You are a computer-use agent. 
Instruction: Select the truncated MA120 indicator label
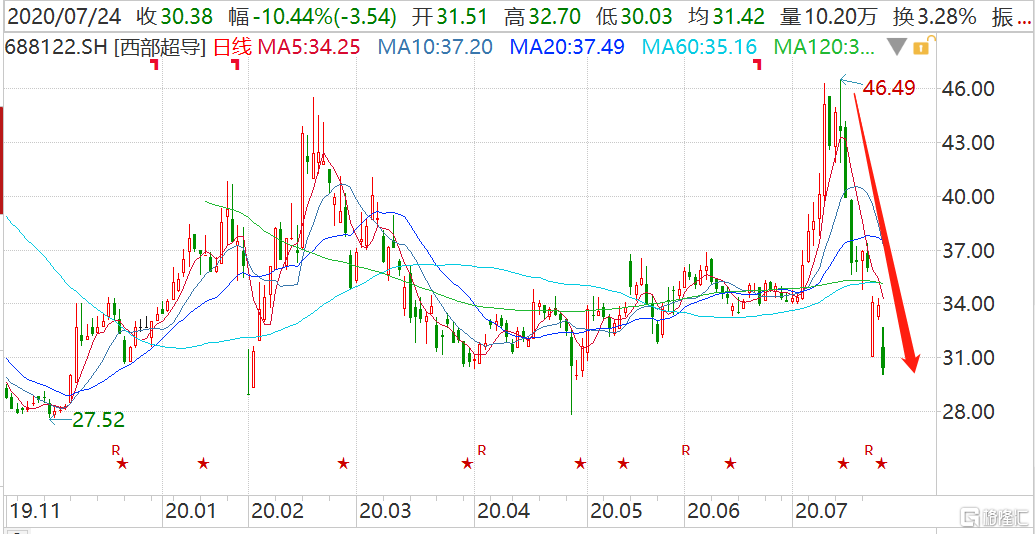824,47
